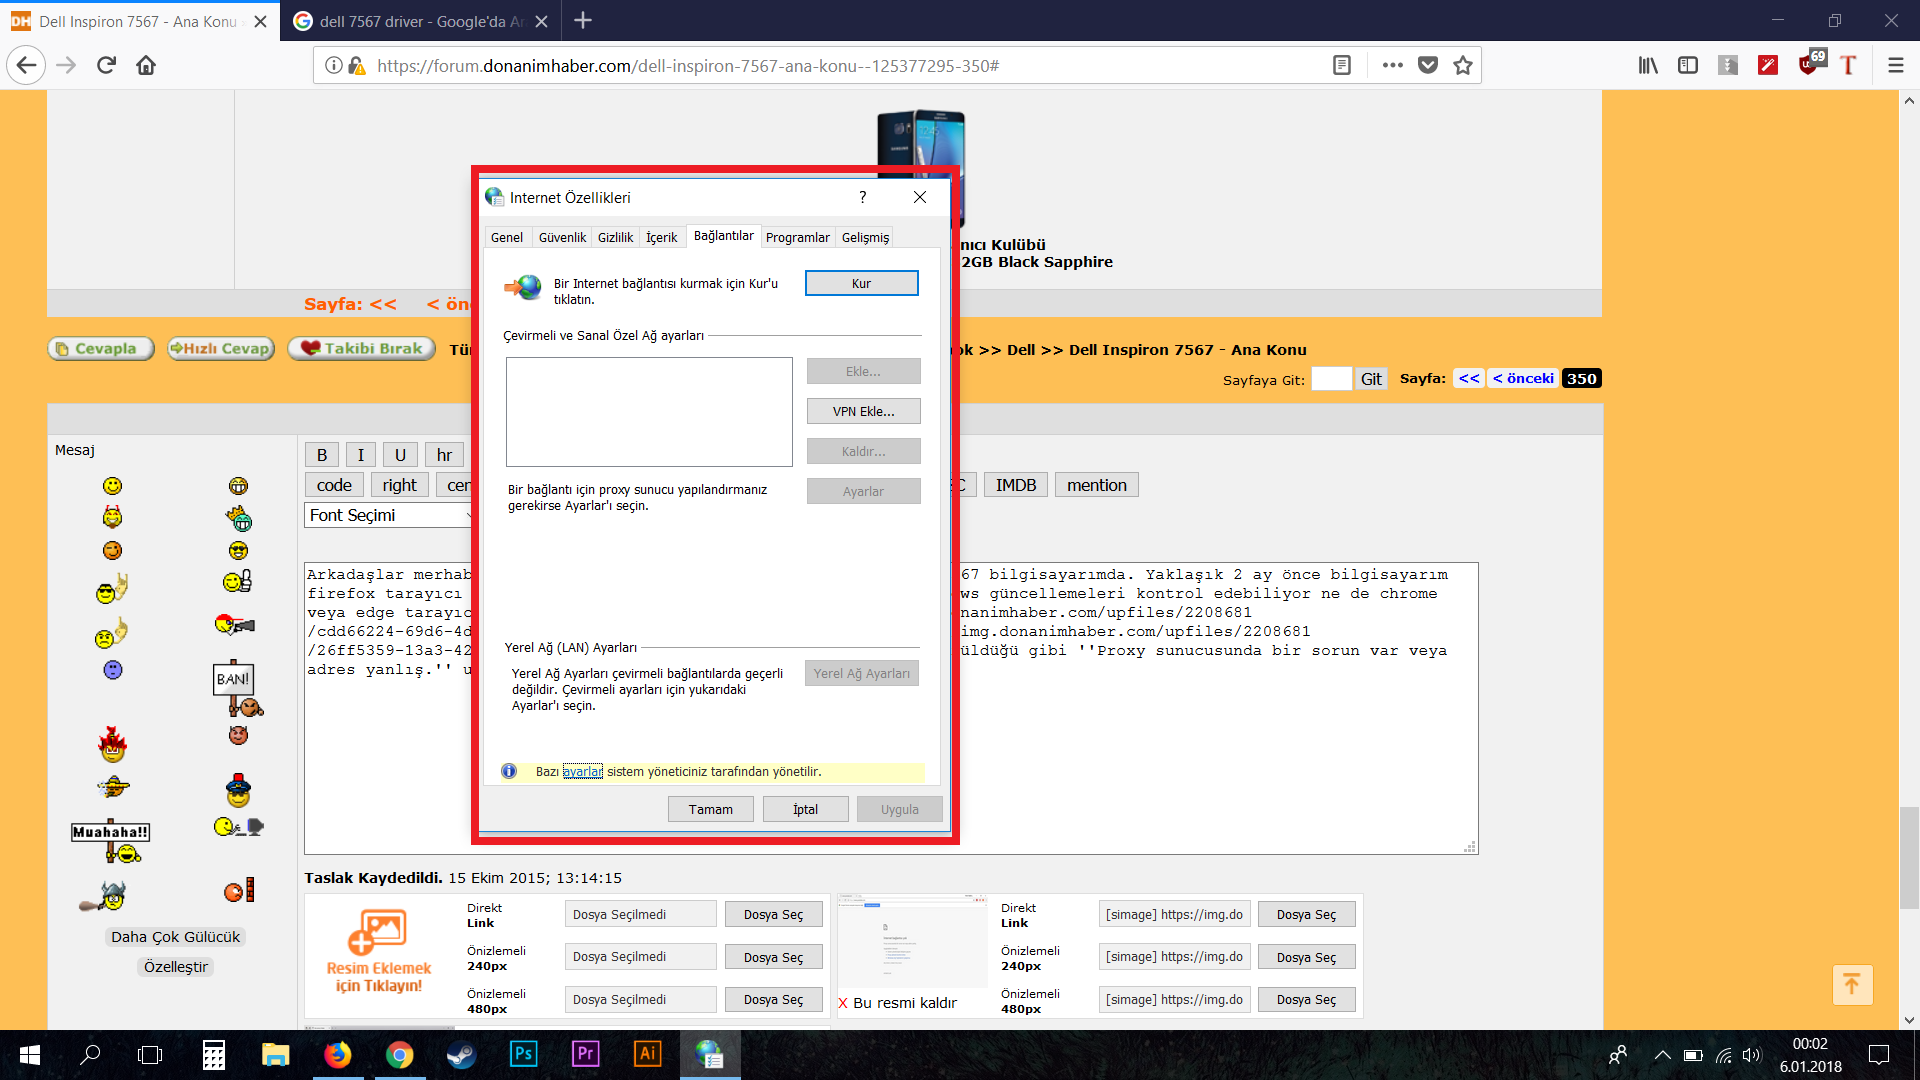
Task: Open page actions three-dot menu
Action: pyautogui.click(x=1392, y=65)
